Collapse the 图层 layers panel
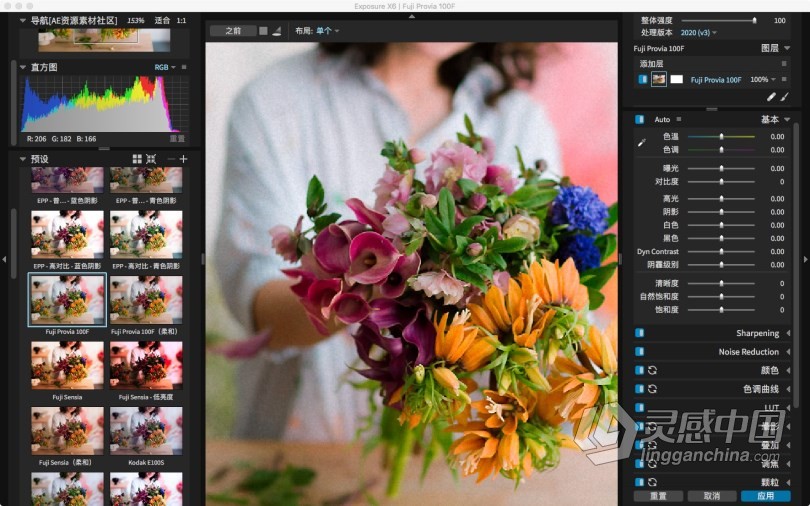The width and height of the screenshot is (810, 506). (787, 48)
